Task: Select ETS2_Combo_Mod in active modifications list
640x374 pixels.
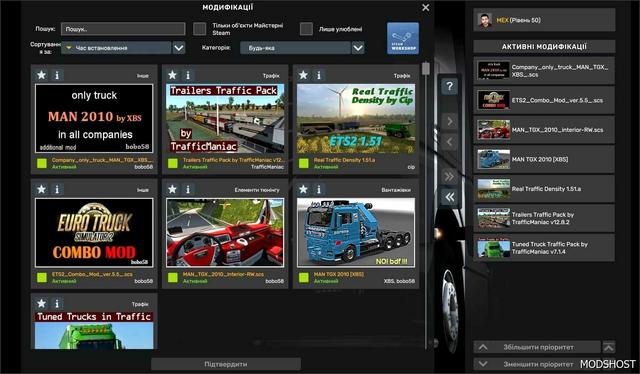Action: tap(544, 100)
